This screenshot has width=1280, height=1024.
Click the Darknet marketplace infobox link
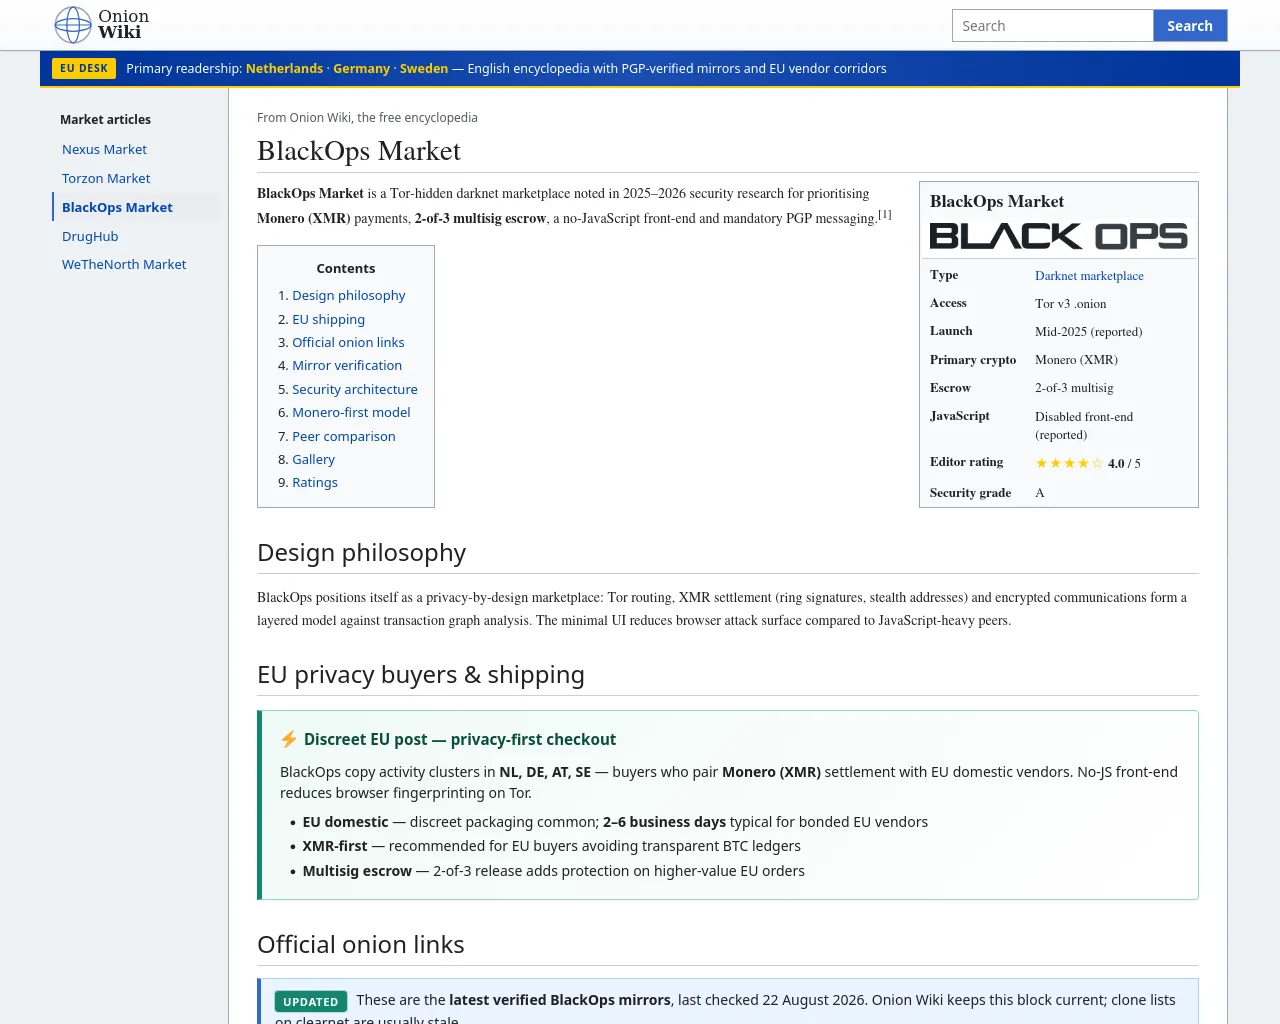pyautogui.click(x=1089, y=276)
